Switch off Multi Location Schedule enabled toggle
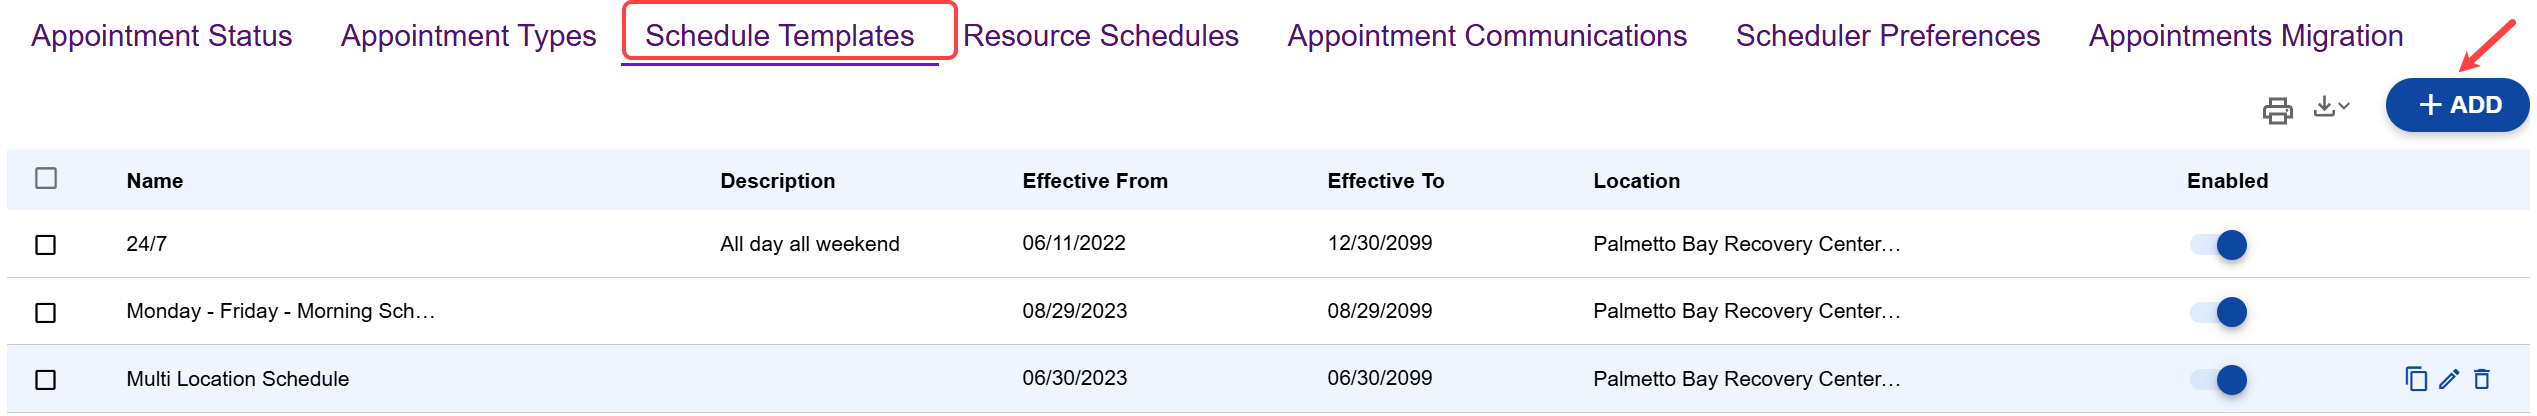The image size is (2537, 416). [x=2219, y=380]
